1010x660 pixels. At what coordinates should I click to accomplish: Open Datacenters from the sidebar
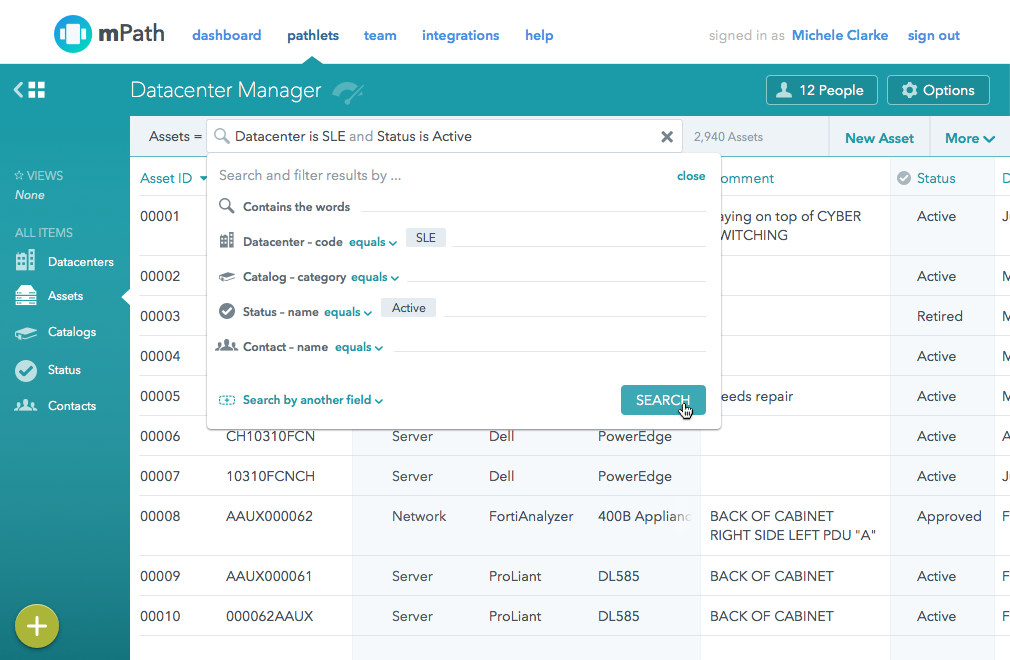click(80, 262)
